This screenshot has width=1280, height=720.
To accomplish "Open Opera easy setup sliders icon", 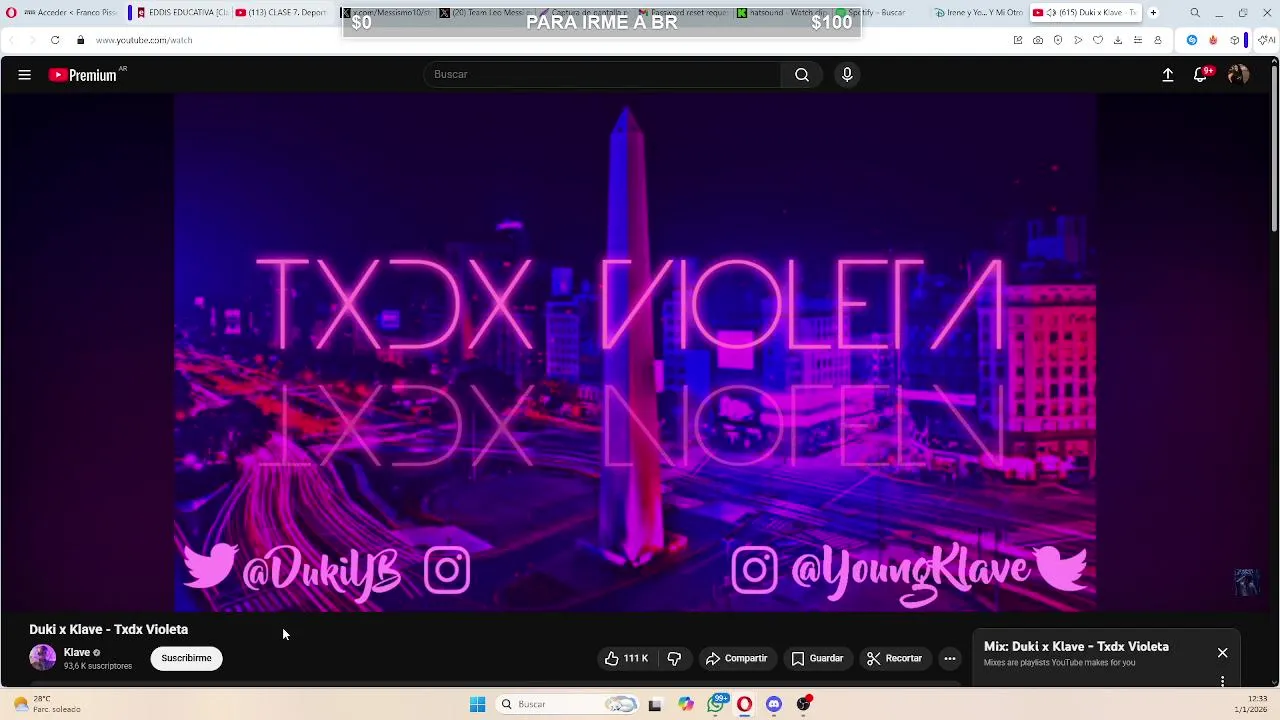I will click(1138, 40).
